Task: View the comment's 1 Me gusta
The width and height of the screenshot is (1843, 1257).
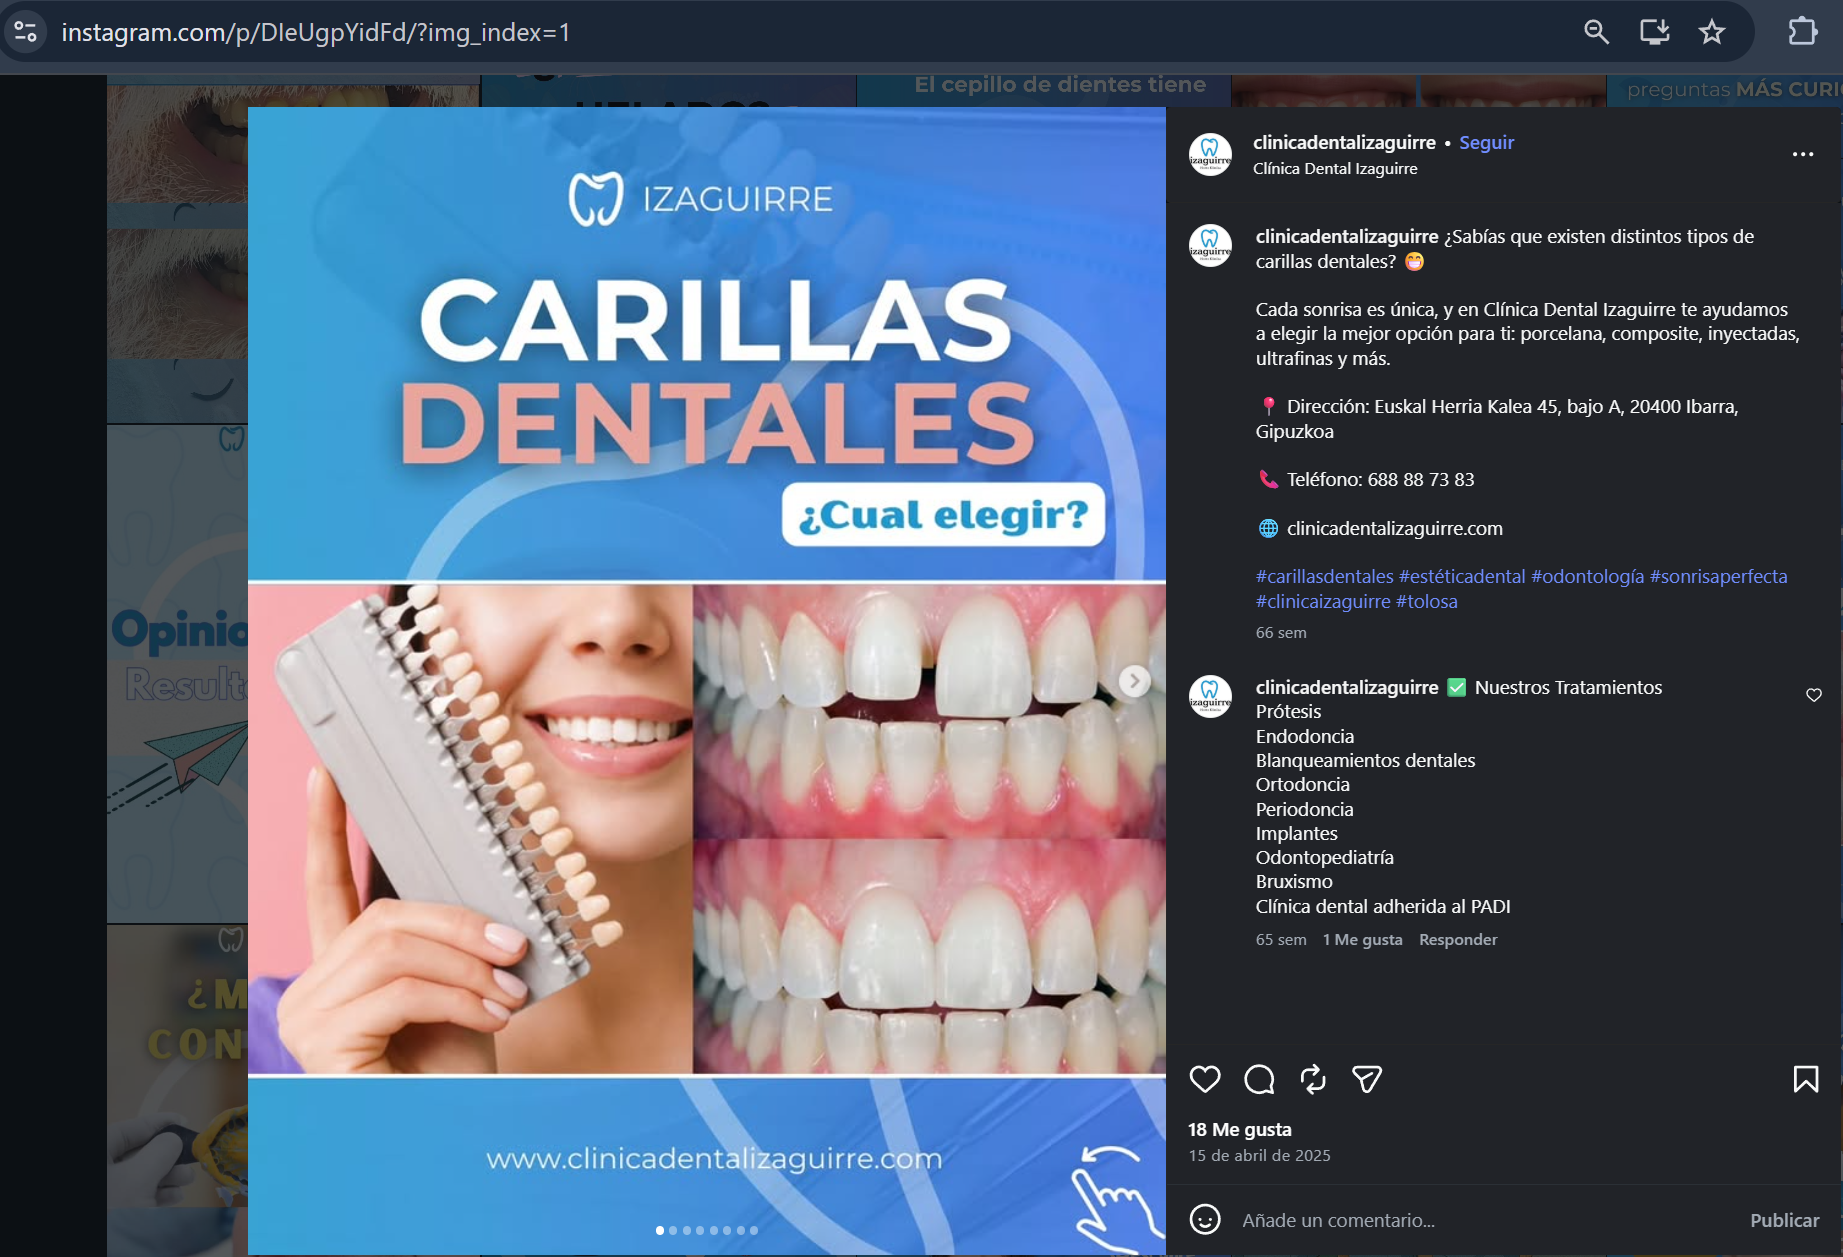Action: click(1362, 940)
